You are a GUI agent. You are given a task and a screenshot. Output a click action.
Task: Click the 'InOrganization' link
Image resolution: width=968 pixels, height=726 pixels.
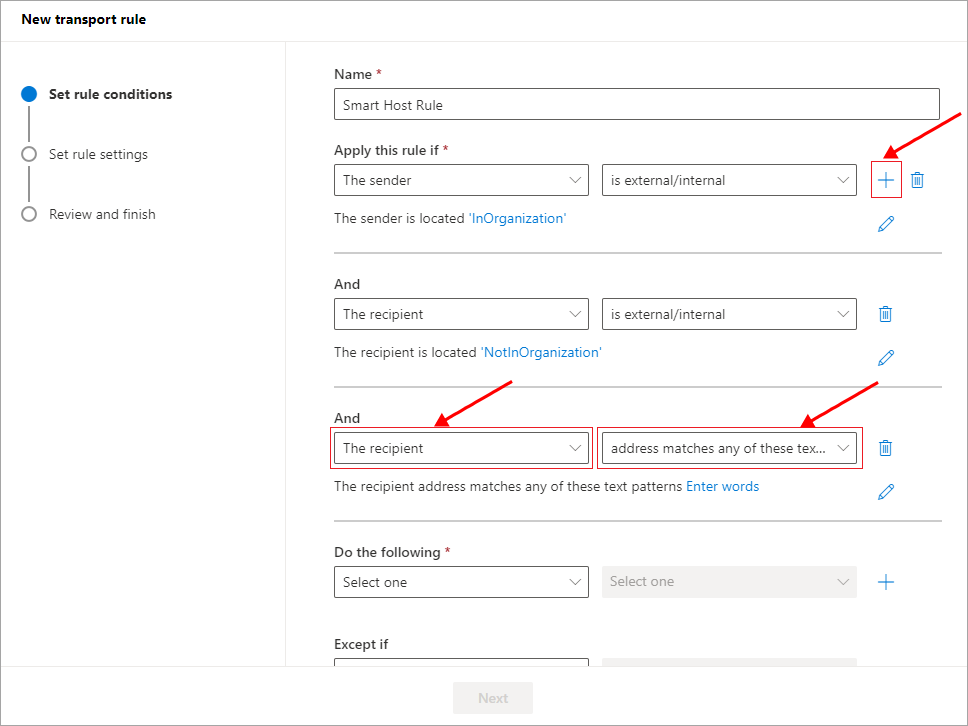(x=517, y=218)
